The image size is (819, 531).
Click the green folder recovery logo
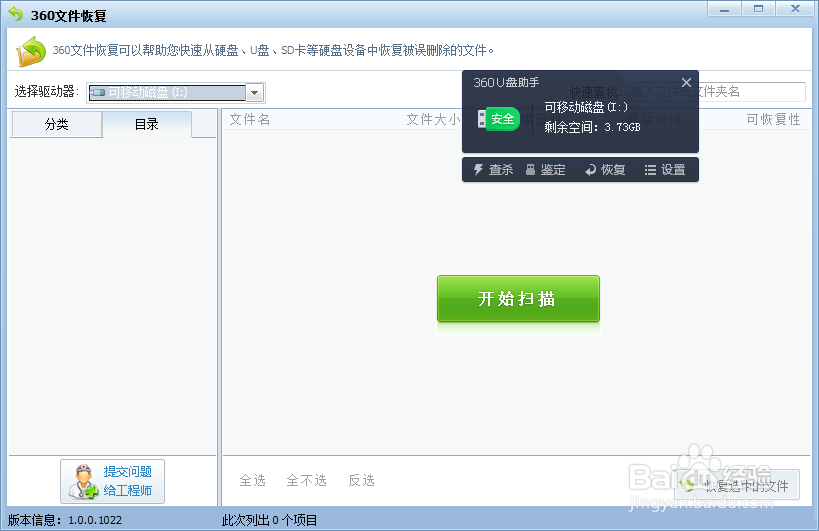[x=31, y=51]
